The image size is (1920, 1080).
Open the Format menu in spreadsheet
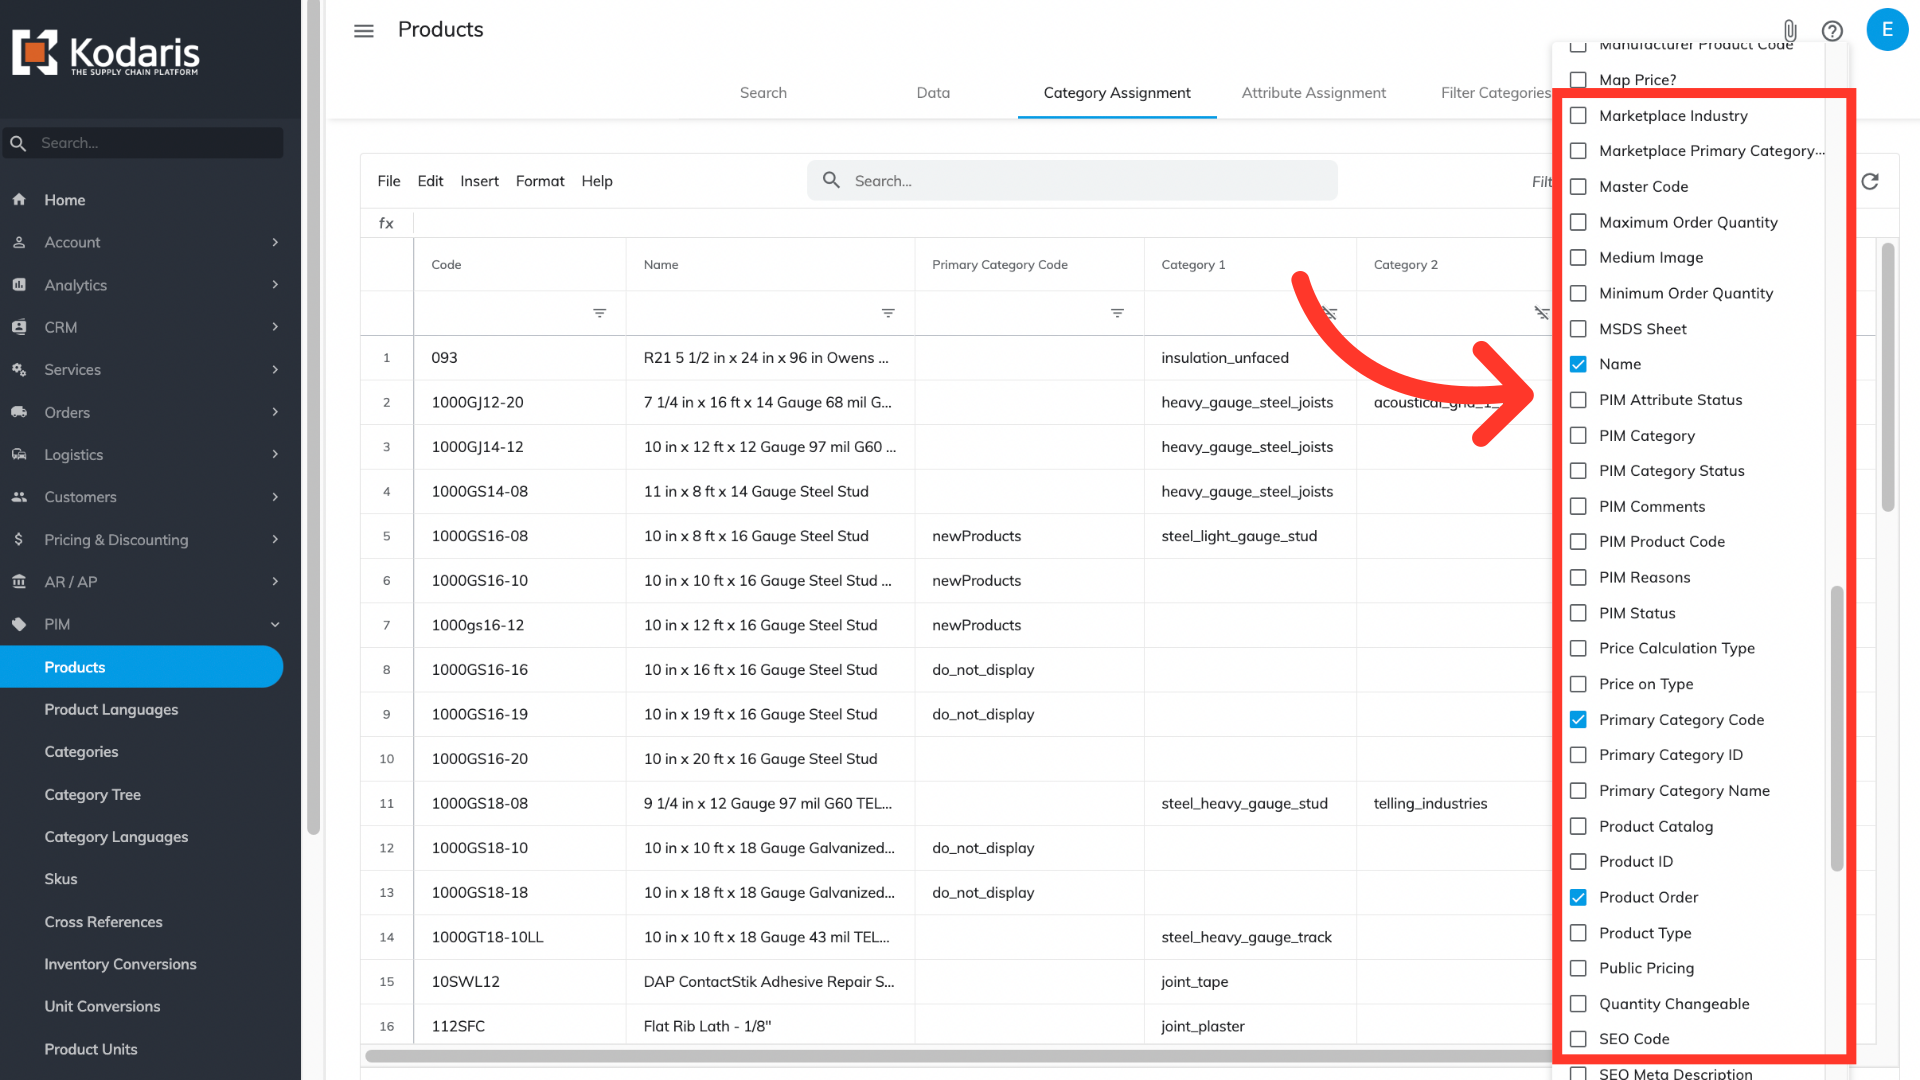[x=540, y=181]
